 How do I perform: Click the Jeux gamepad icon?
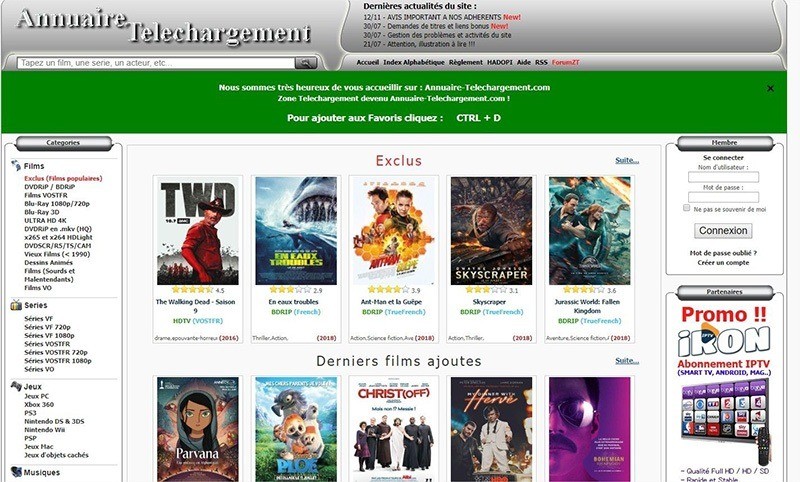pos(16,386)
